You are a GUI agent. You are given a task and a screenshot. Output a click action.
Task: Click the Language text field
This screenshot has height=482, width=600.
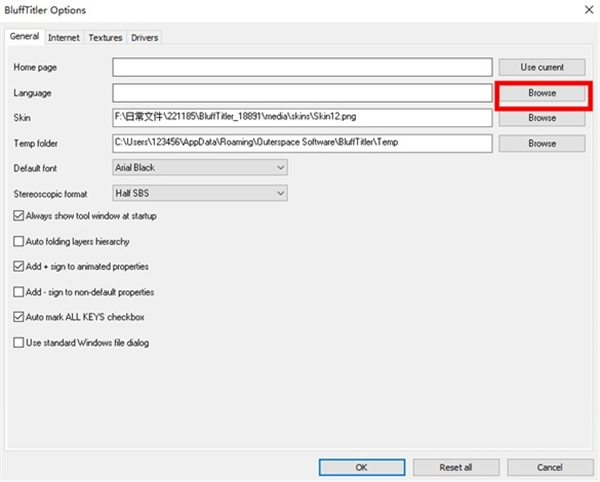click(302, 93)
